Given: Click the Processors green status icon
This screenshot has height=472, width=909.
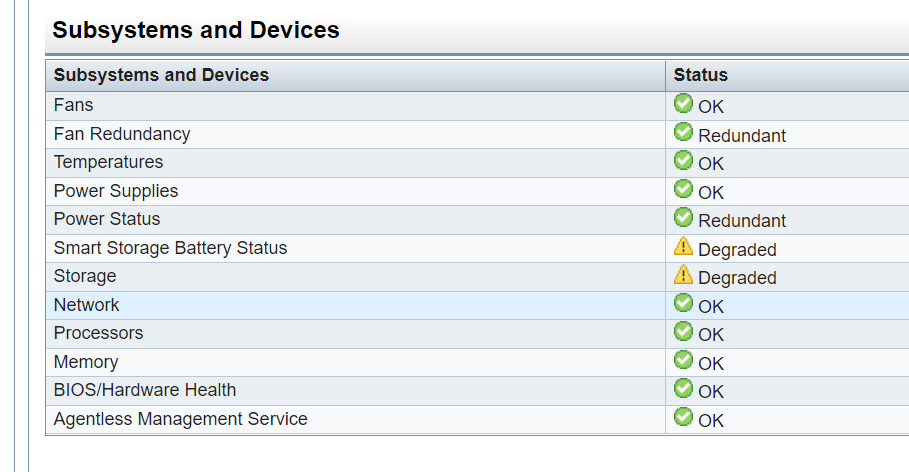Looking at the screenshot, I should pyautogui.click(x=684, y=331).
